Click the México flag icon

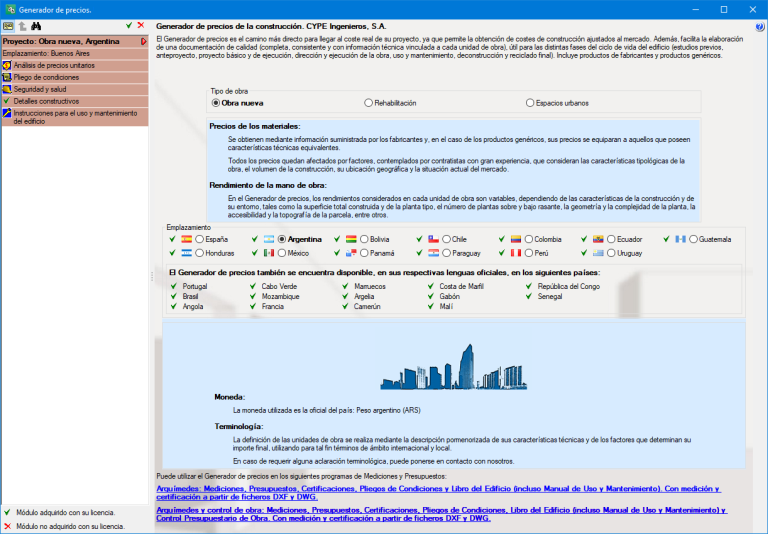269,253
